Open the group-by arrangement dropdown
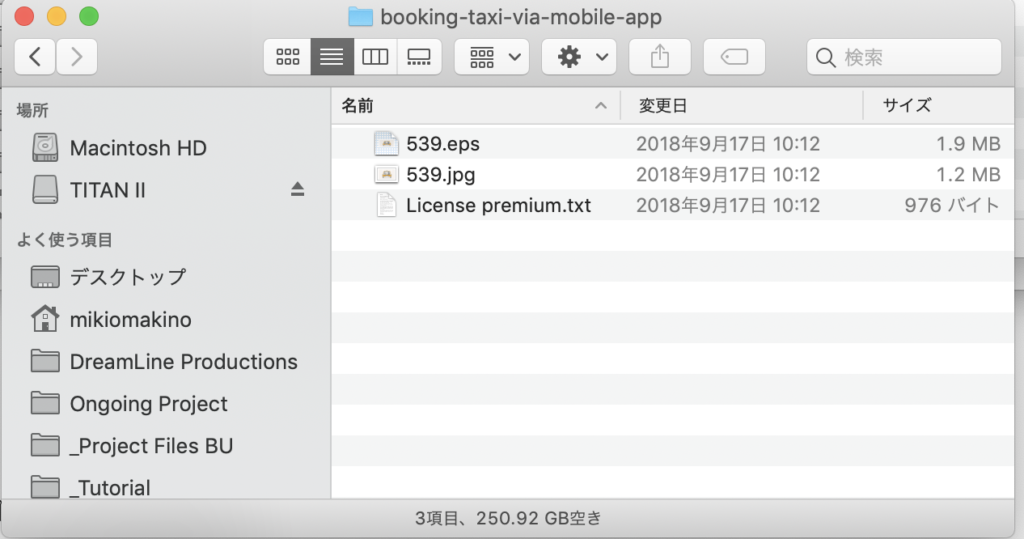Screen dimensions: 1024x539 click(492, 57)
